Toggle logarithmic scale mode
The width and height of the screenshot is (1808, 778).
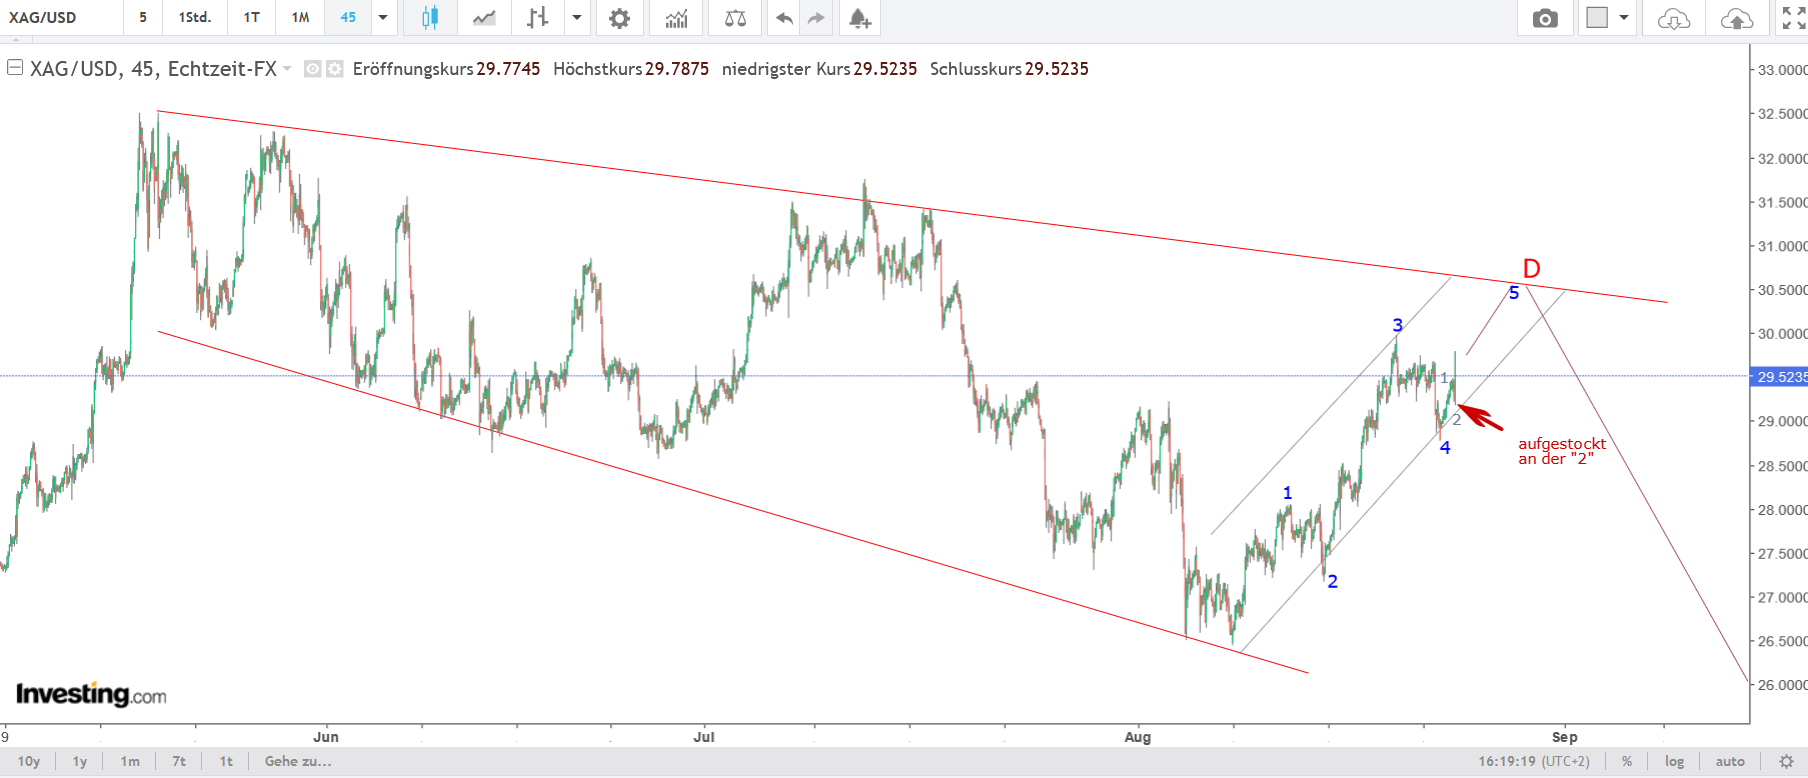pyautogui.click(x=1675, y=762)
